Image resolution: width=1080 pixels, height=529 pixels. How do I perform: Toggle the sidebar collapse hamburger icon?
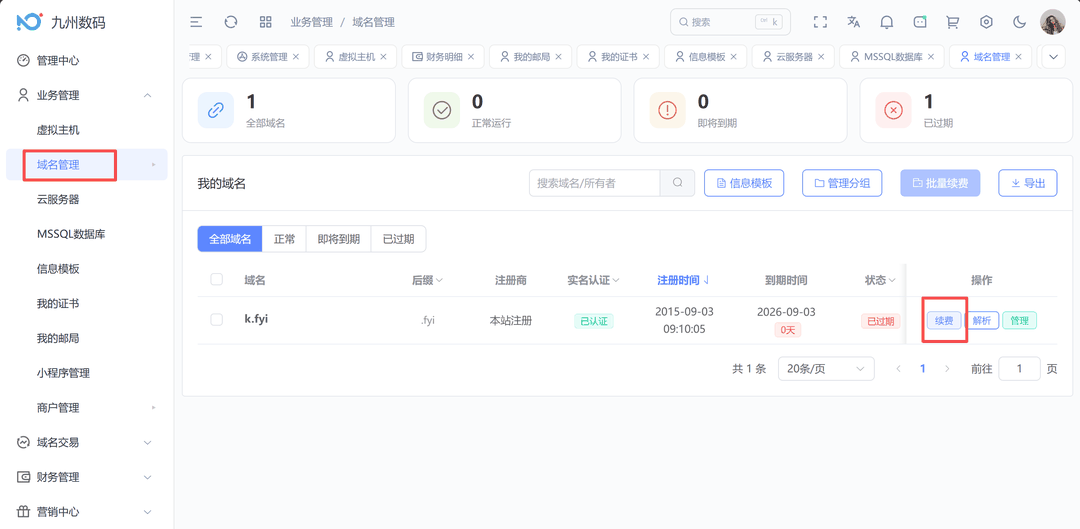tap(196, 22)
